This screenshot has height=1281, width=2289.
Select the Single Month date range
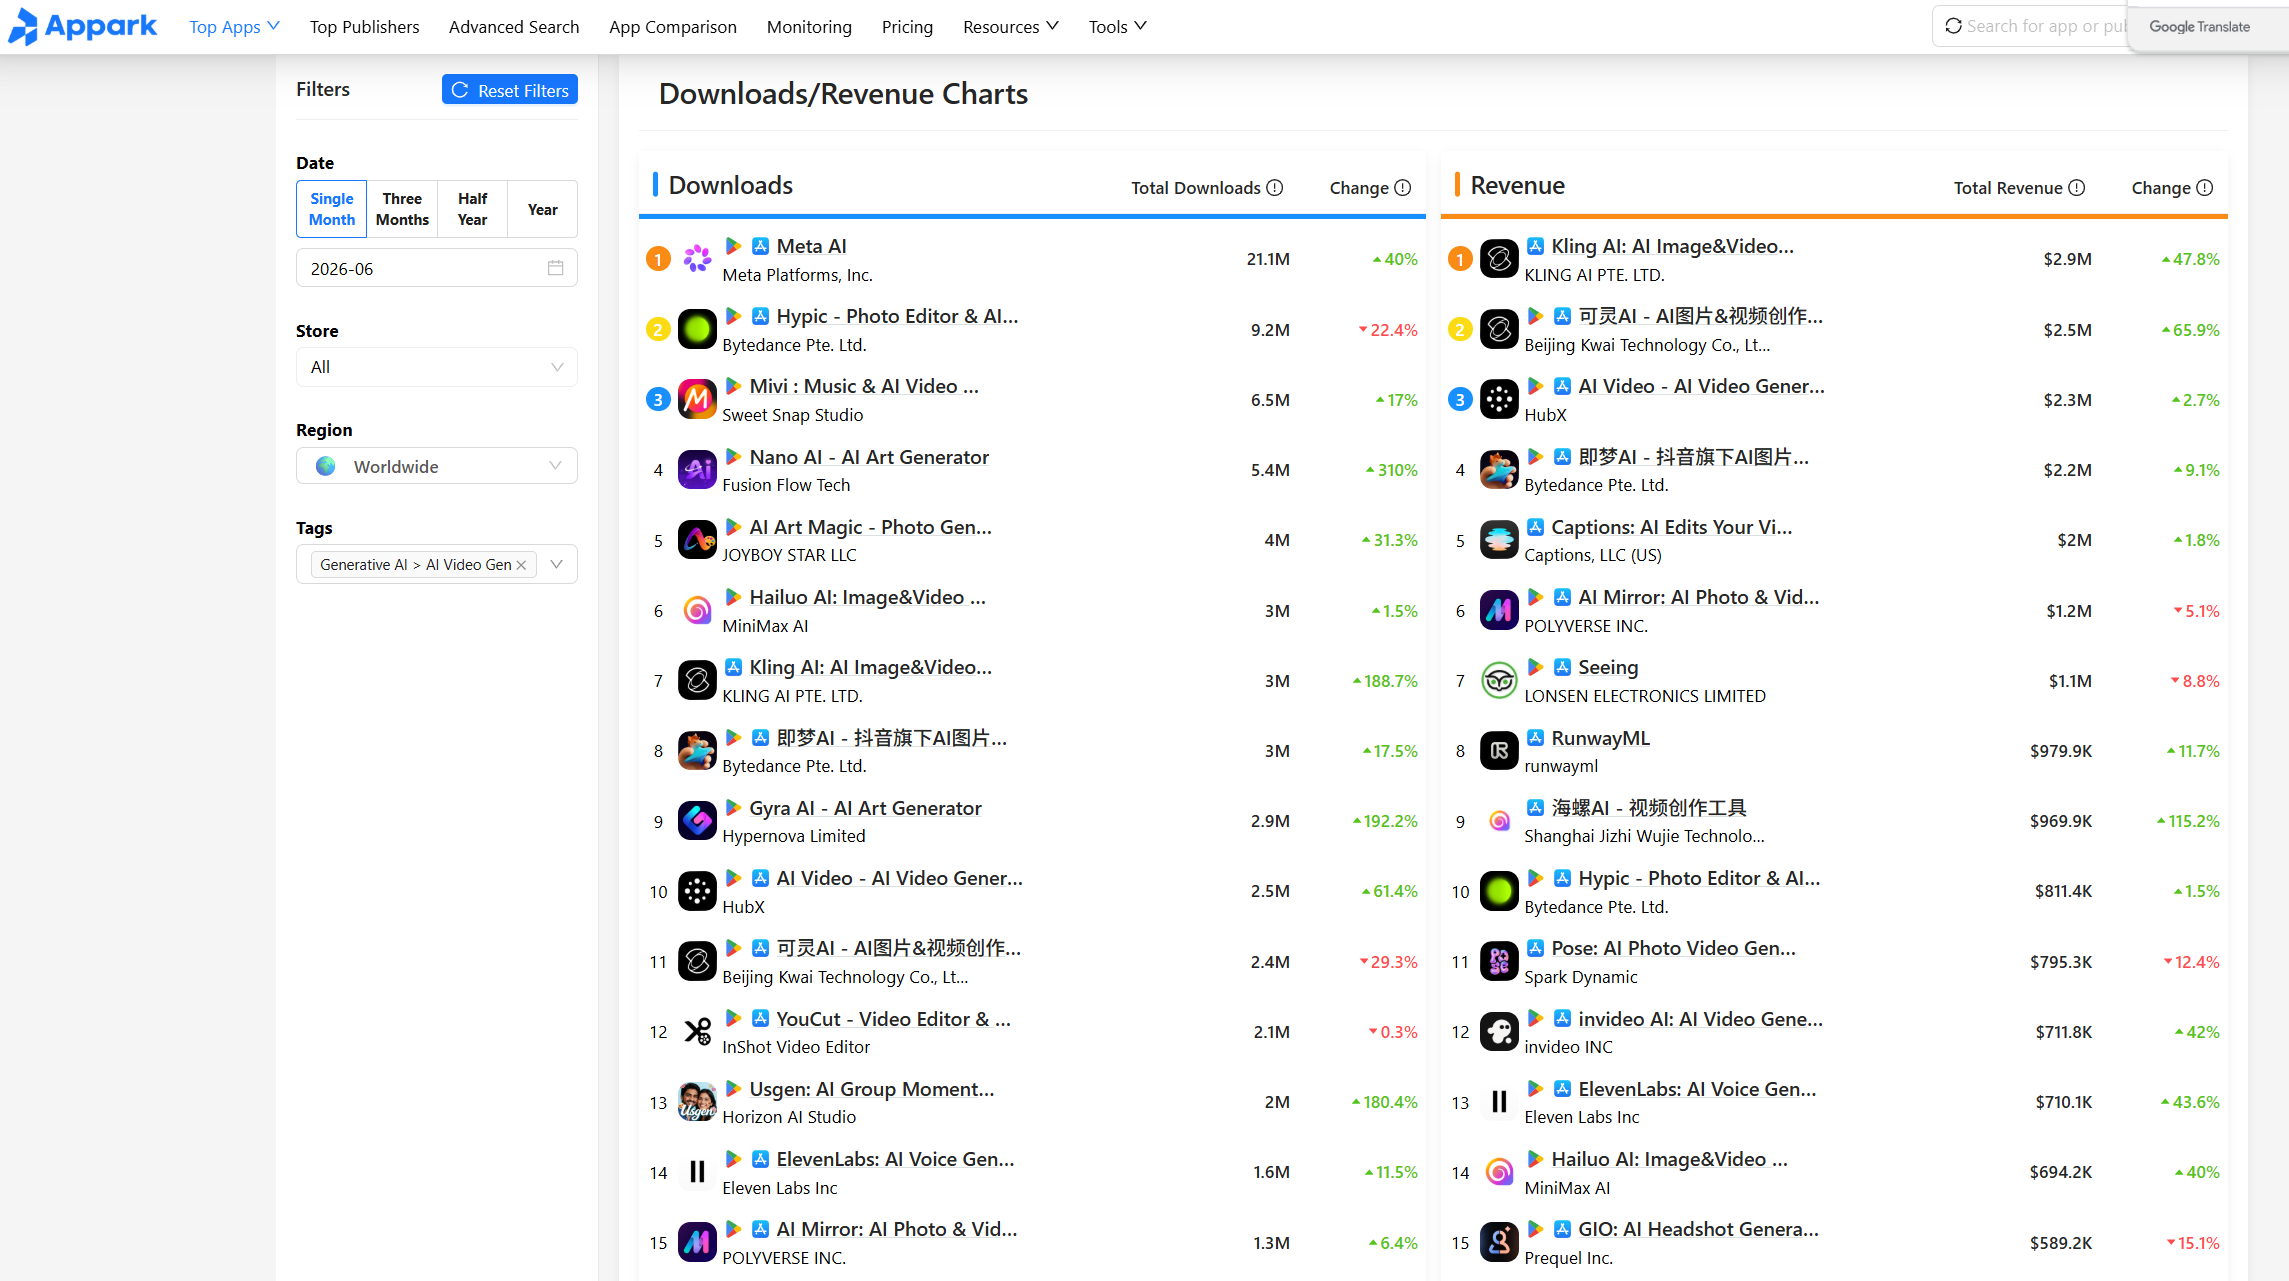tap(332, 209)
